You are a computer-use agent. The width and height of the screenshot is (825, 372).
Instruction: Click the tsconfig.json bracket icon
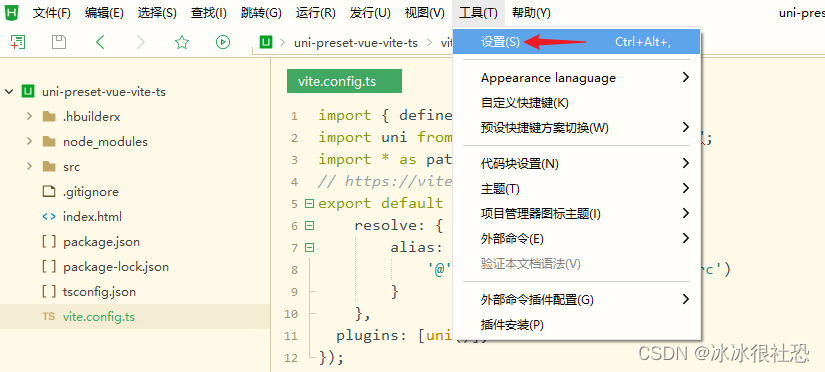tap(49, 291)
